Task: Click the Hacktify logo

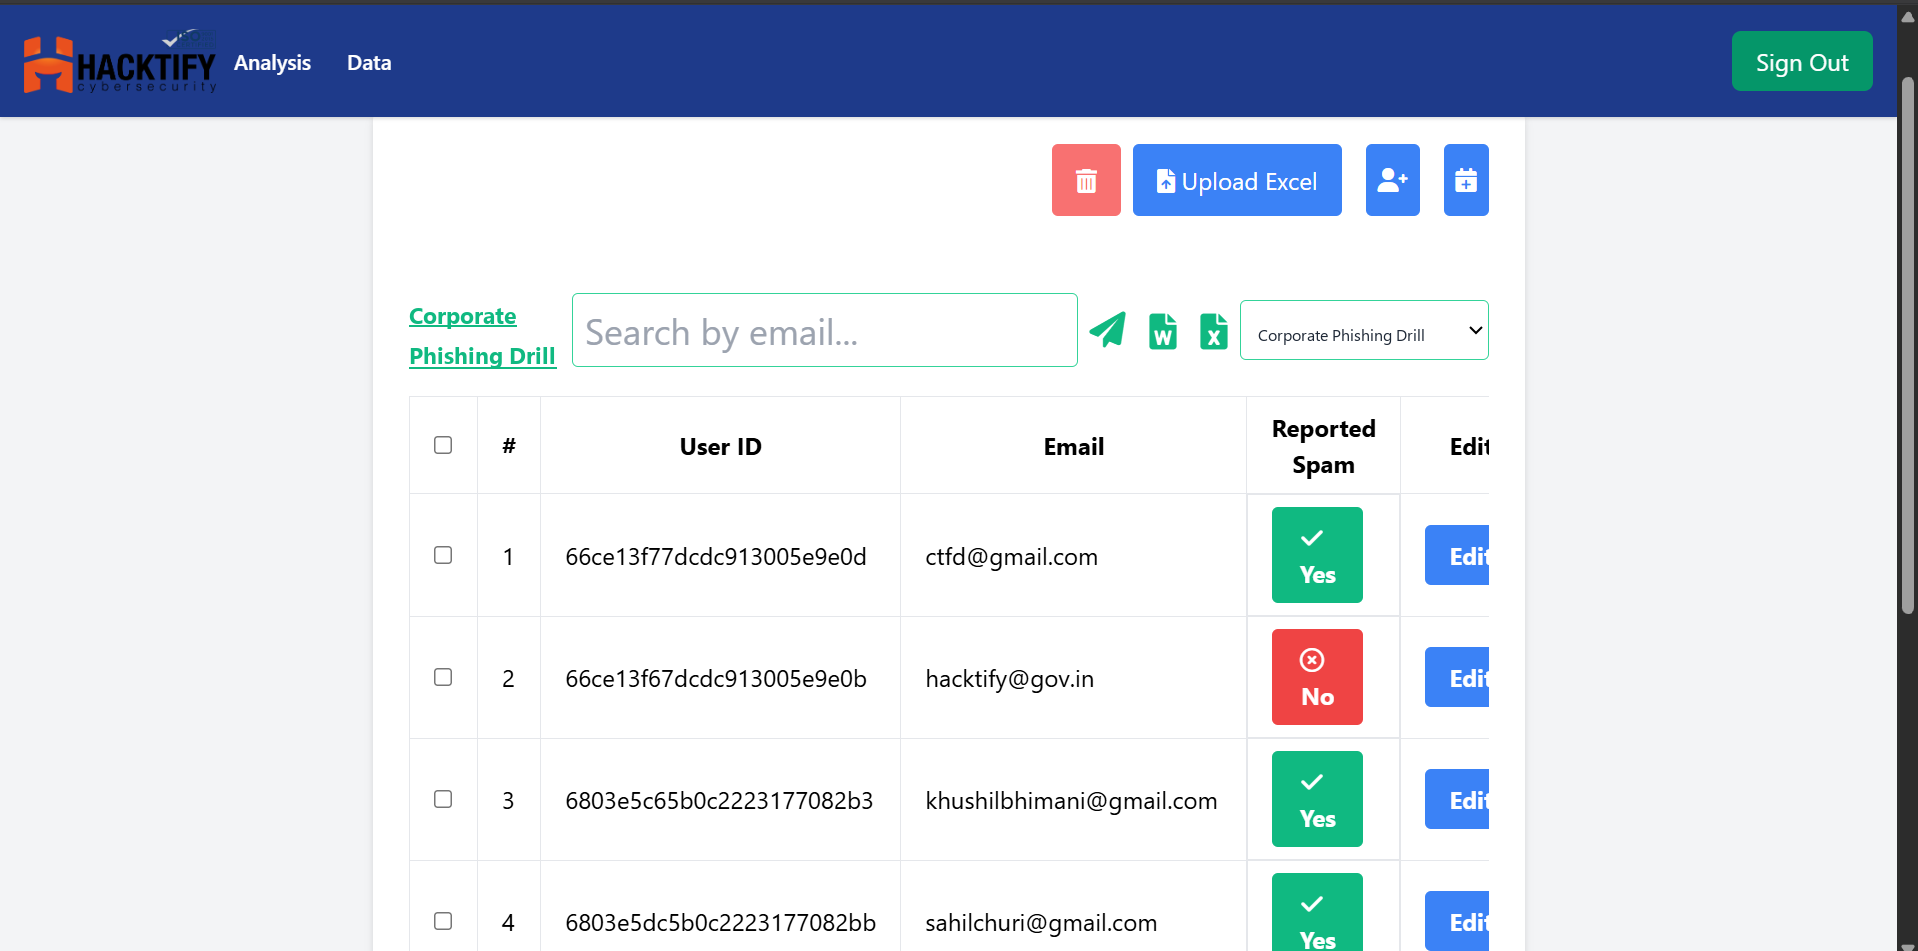Action: point(120,63)
